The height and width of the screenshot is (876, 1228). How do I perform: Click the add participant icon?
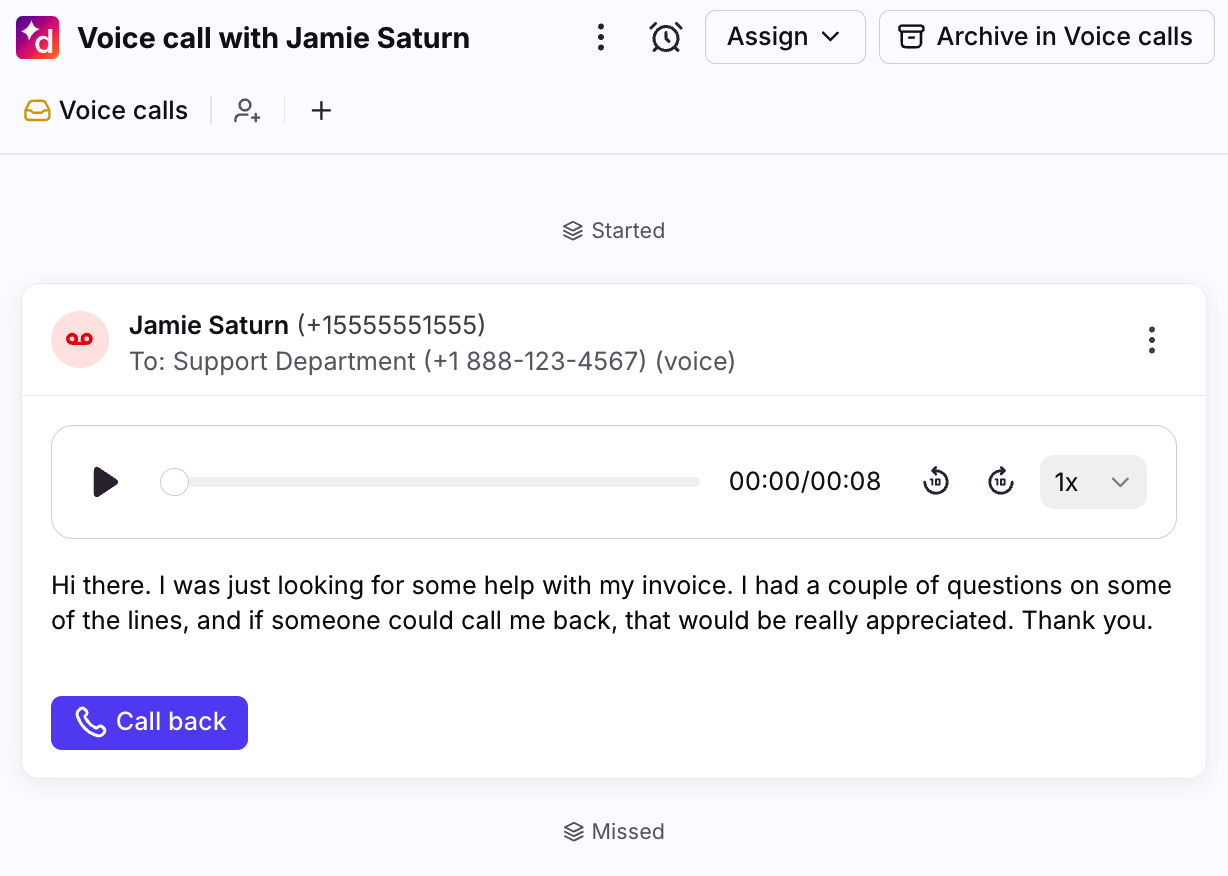[247, 111]
